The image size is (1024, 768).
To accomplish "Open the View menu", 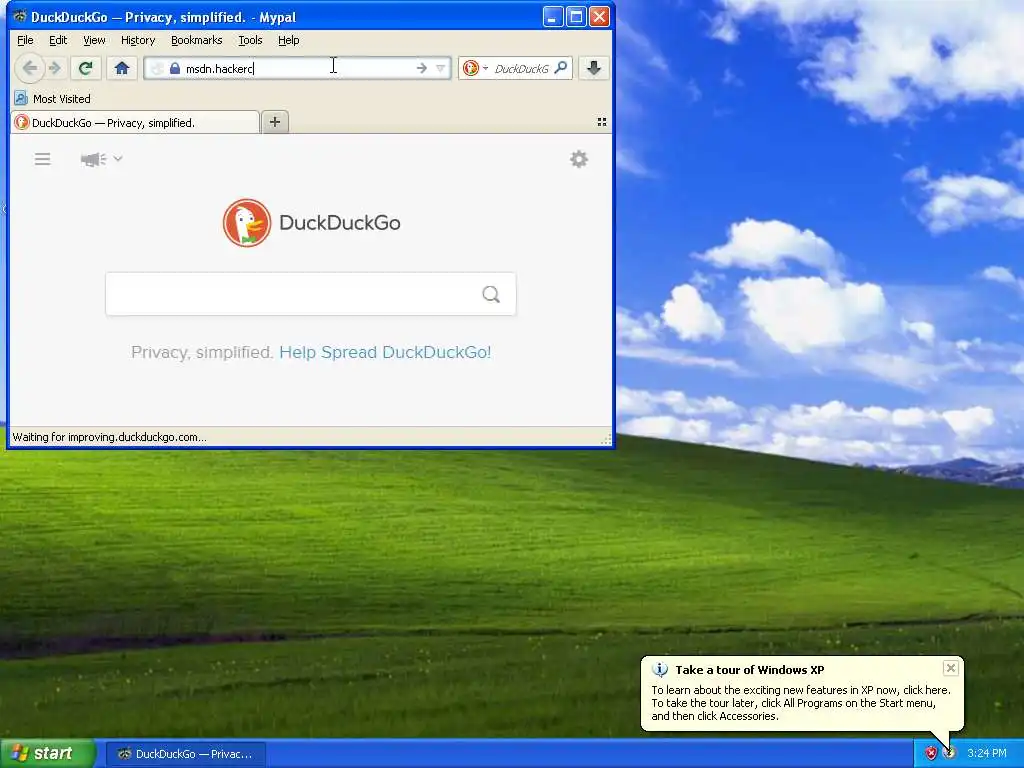I will pyautogui.click(x=94, y=40).
